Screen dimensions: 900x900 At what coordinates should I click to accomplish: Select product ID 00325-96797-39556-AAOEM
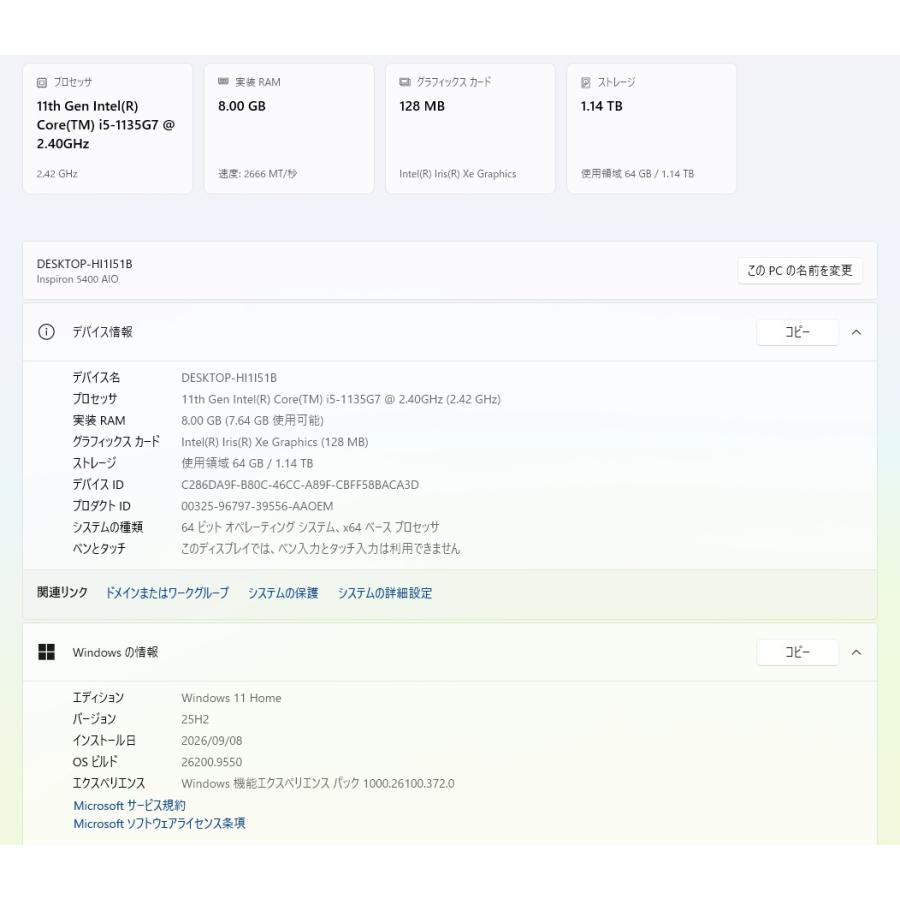tap(257, 506)
